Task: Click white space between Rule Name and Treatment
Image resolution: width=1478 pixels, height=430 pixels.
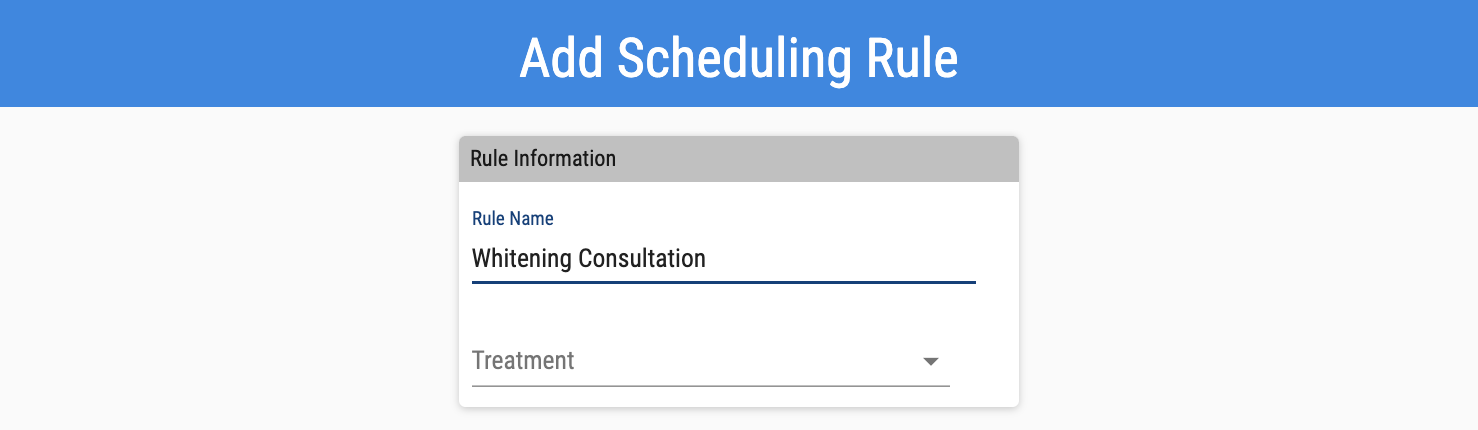Action: (x=722, y=314)
